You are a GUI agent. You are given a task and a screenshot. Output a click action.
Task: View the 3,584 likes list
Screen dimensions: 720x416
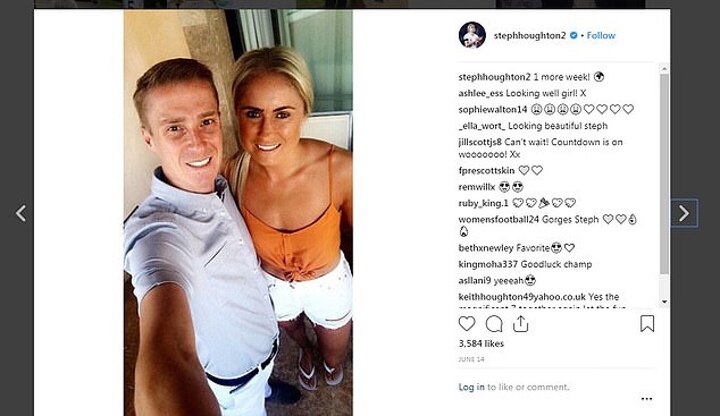481,343
